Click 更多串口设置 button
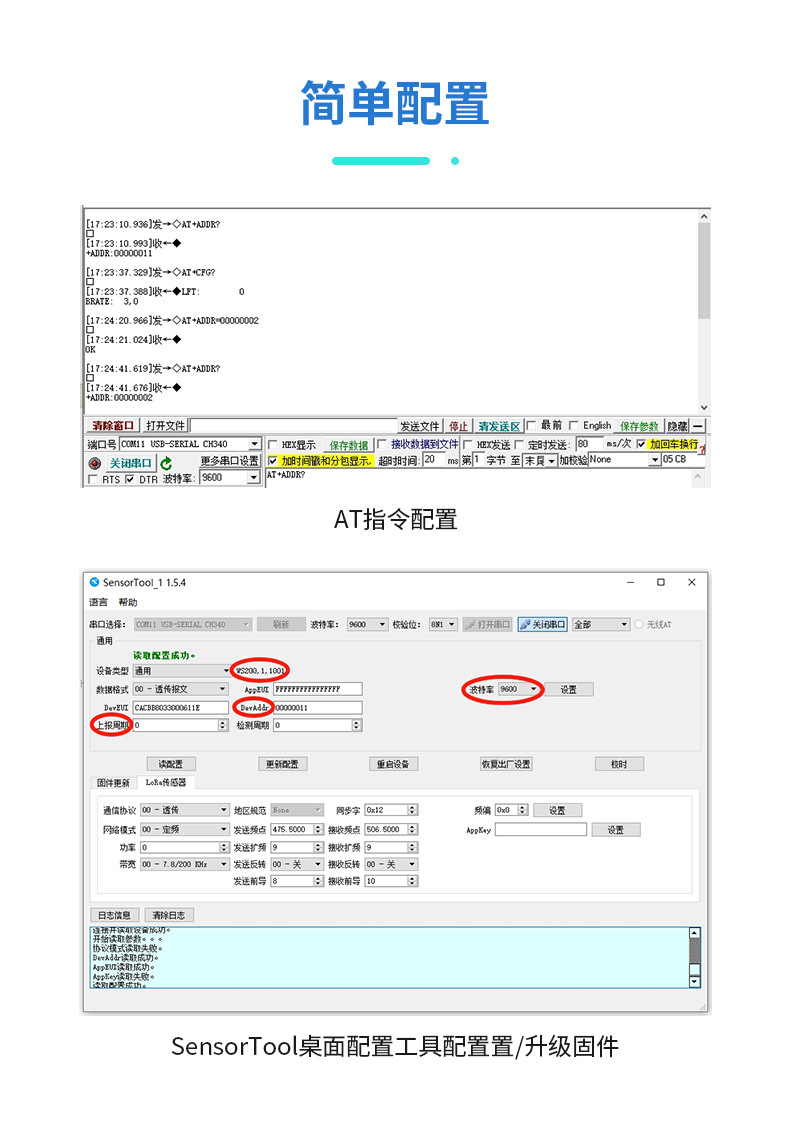The height and width of the screenshot is (1128, 790). (x=230, y=461)
